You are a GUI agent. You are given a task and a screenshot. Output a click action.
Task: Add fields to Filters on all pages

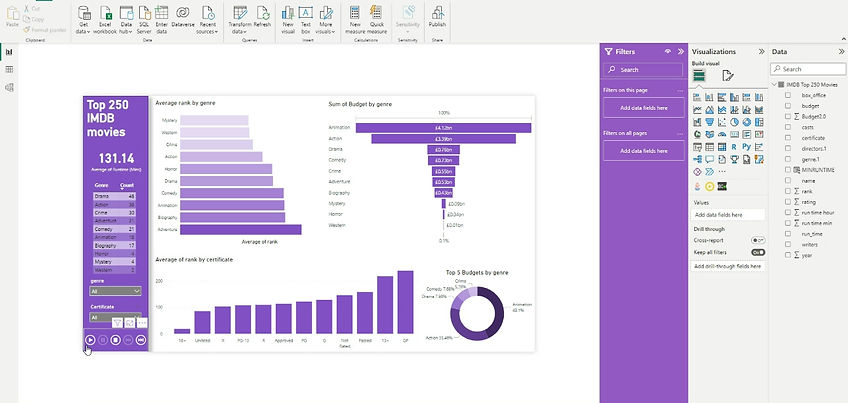[x=644, y=151]
